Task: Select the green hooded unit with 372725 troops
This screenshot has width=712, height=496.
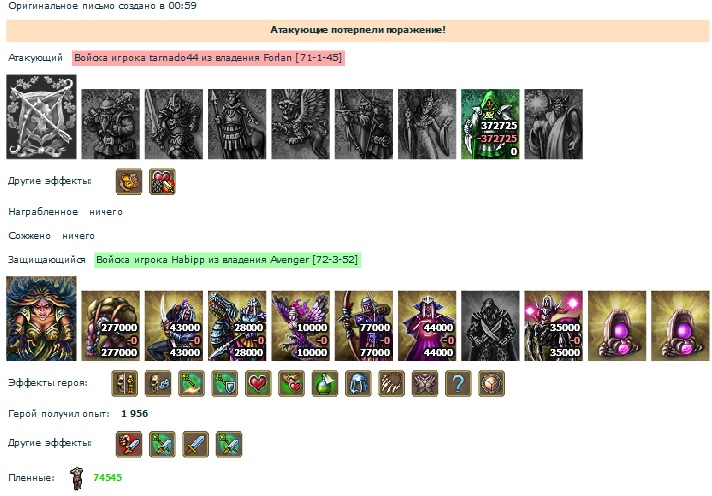Action: pos(490,124)
